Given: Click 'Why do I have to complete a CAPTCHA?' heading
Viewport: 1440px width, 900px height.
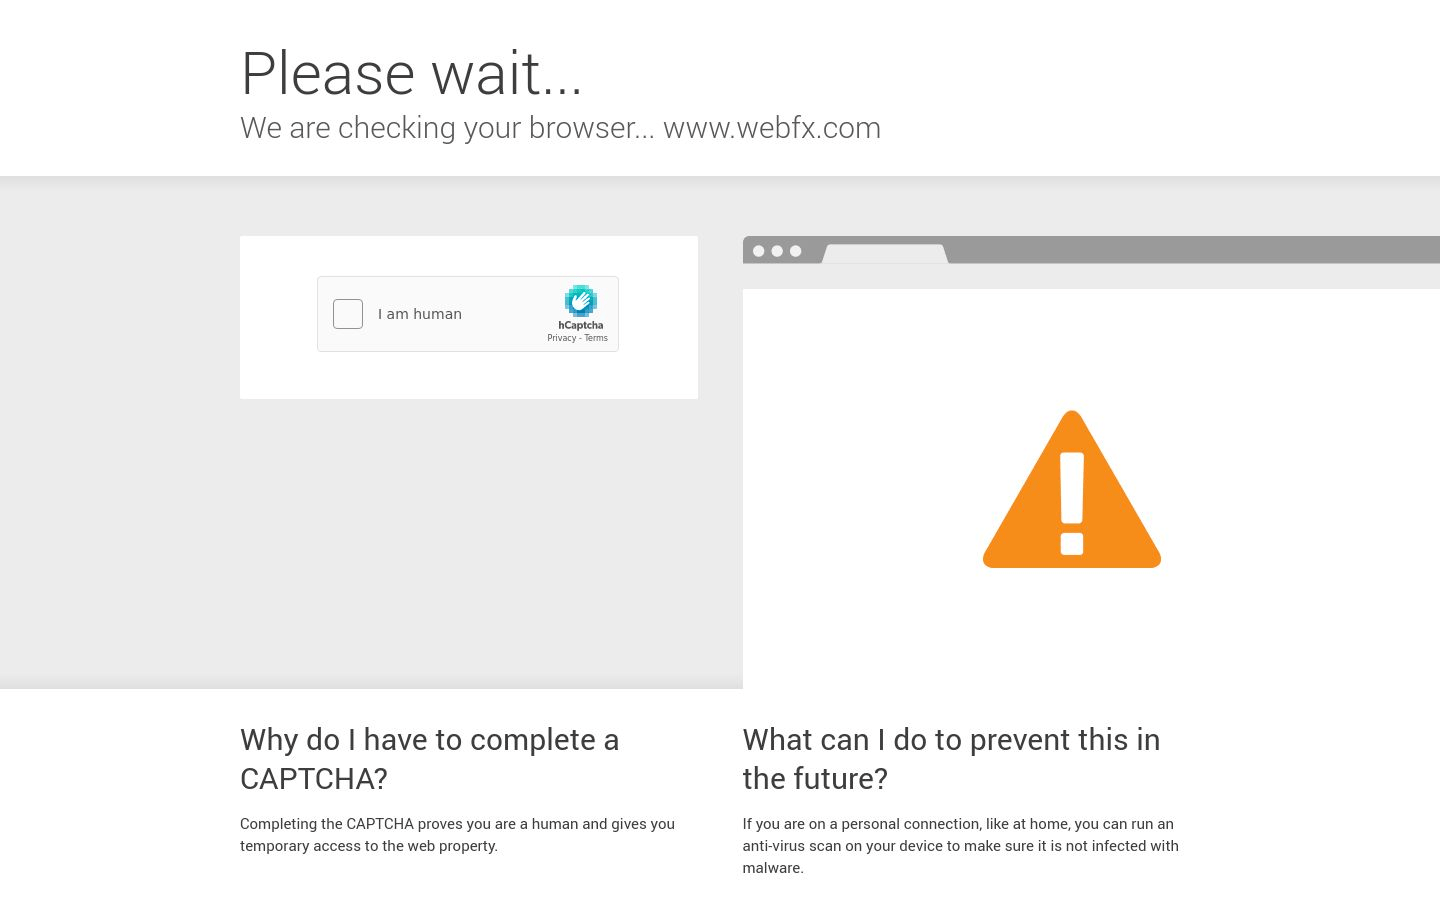Looking at the screenshot, I should [x=430, y=759].
